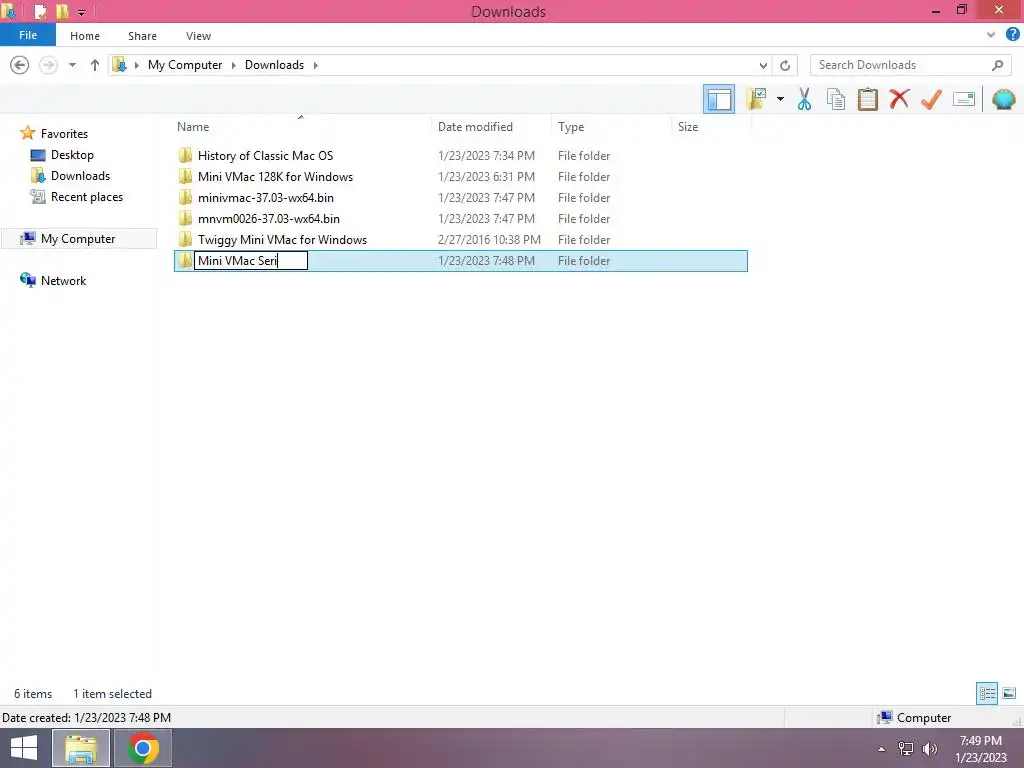Image resolution: width=1024 pixels, height=768 pixels.
Task: Open the Windows Start button
Action: pos(24,748)
